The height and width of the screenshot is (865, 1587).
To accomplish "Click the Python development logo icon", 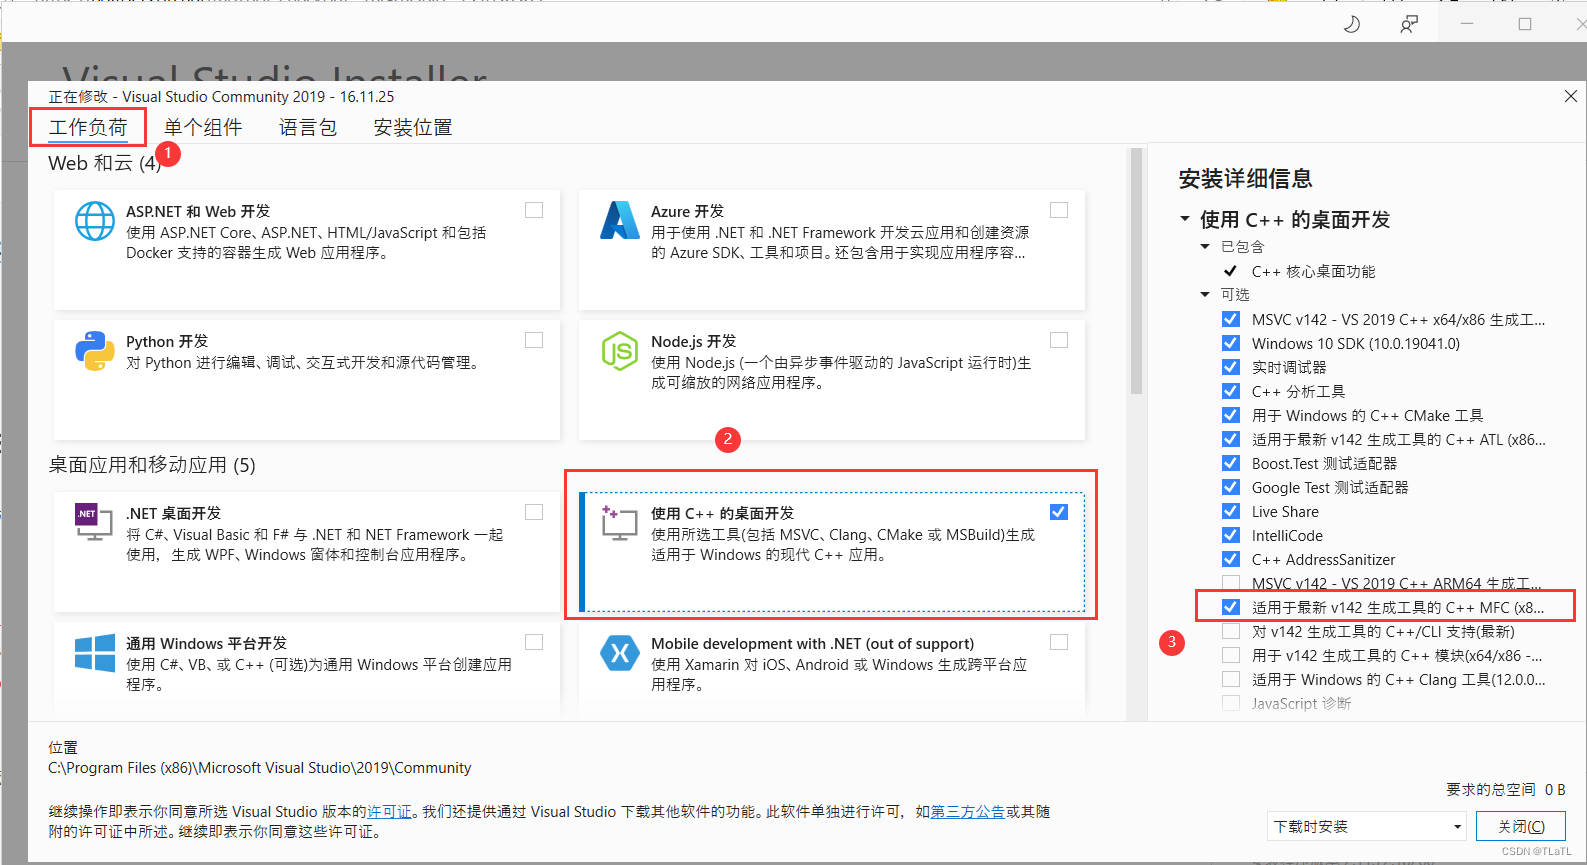I will pyautogui.click(x=95, y=351).
